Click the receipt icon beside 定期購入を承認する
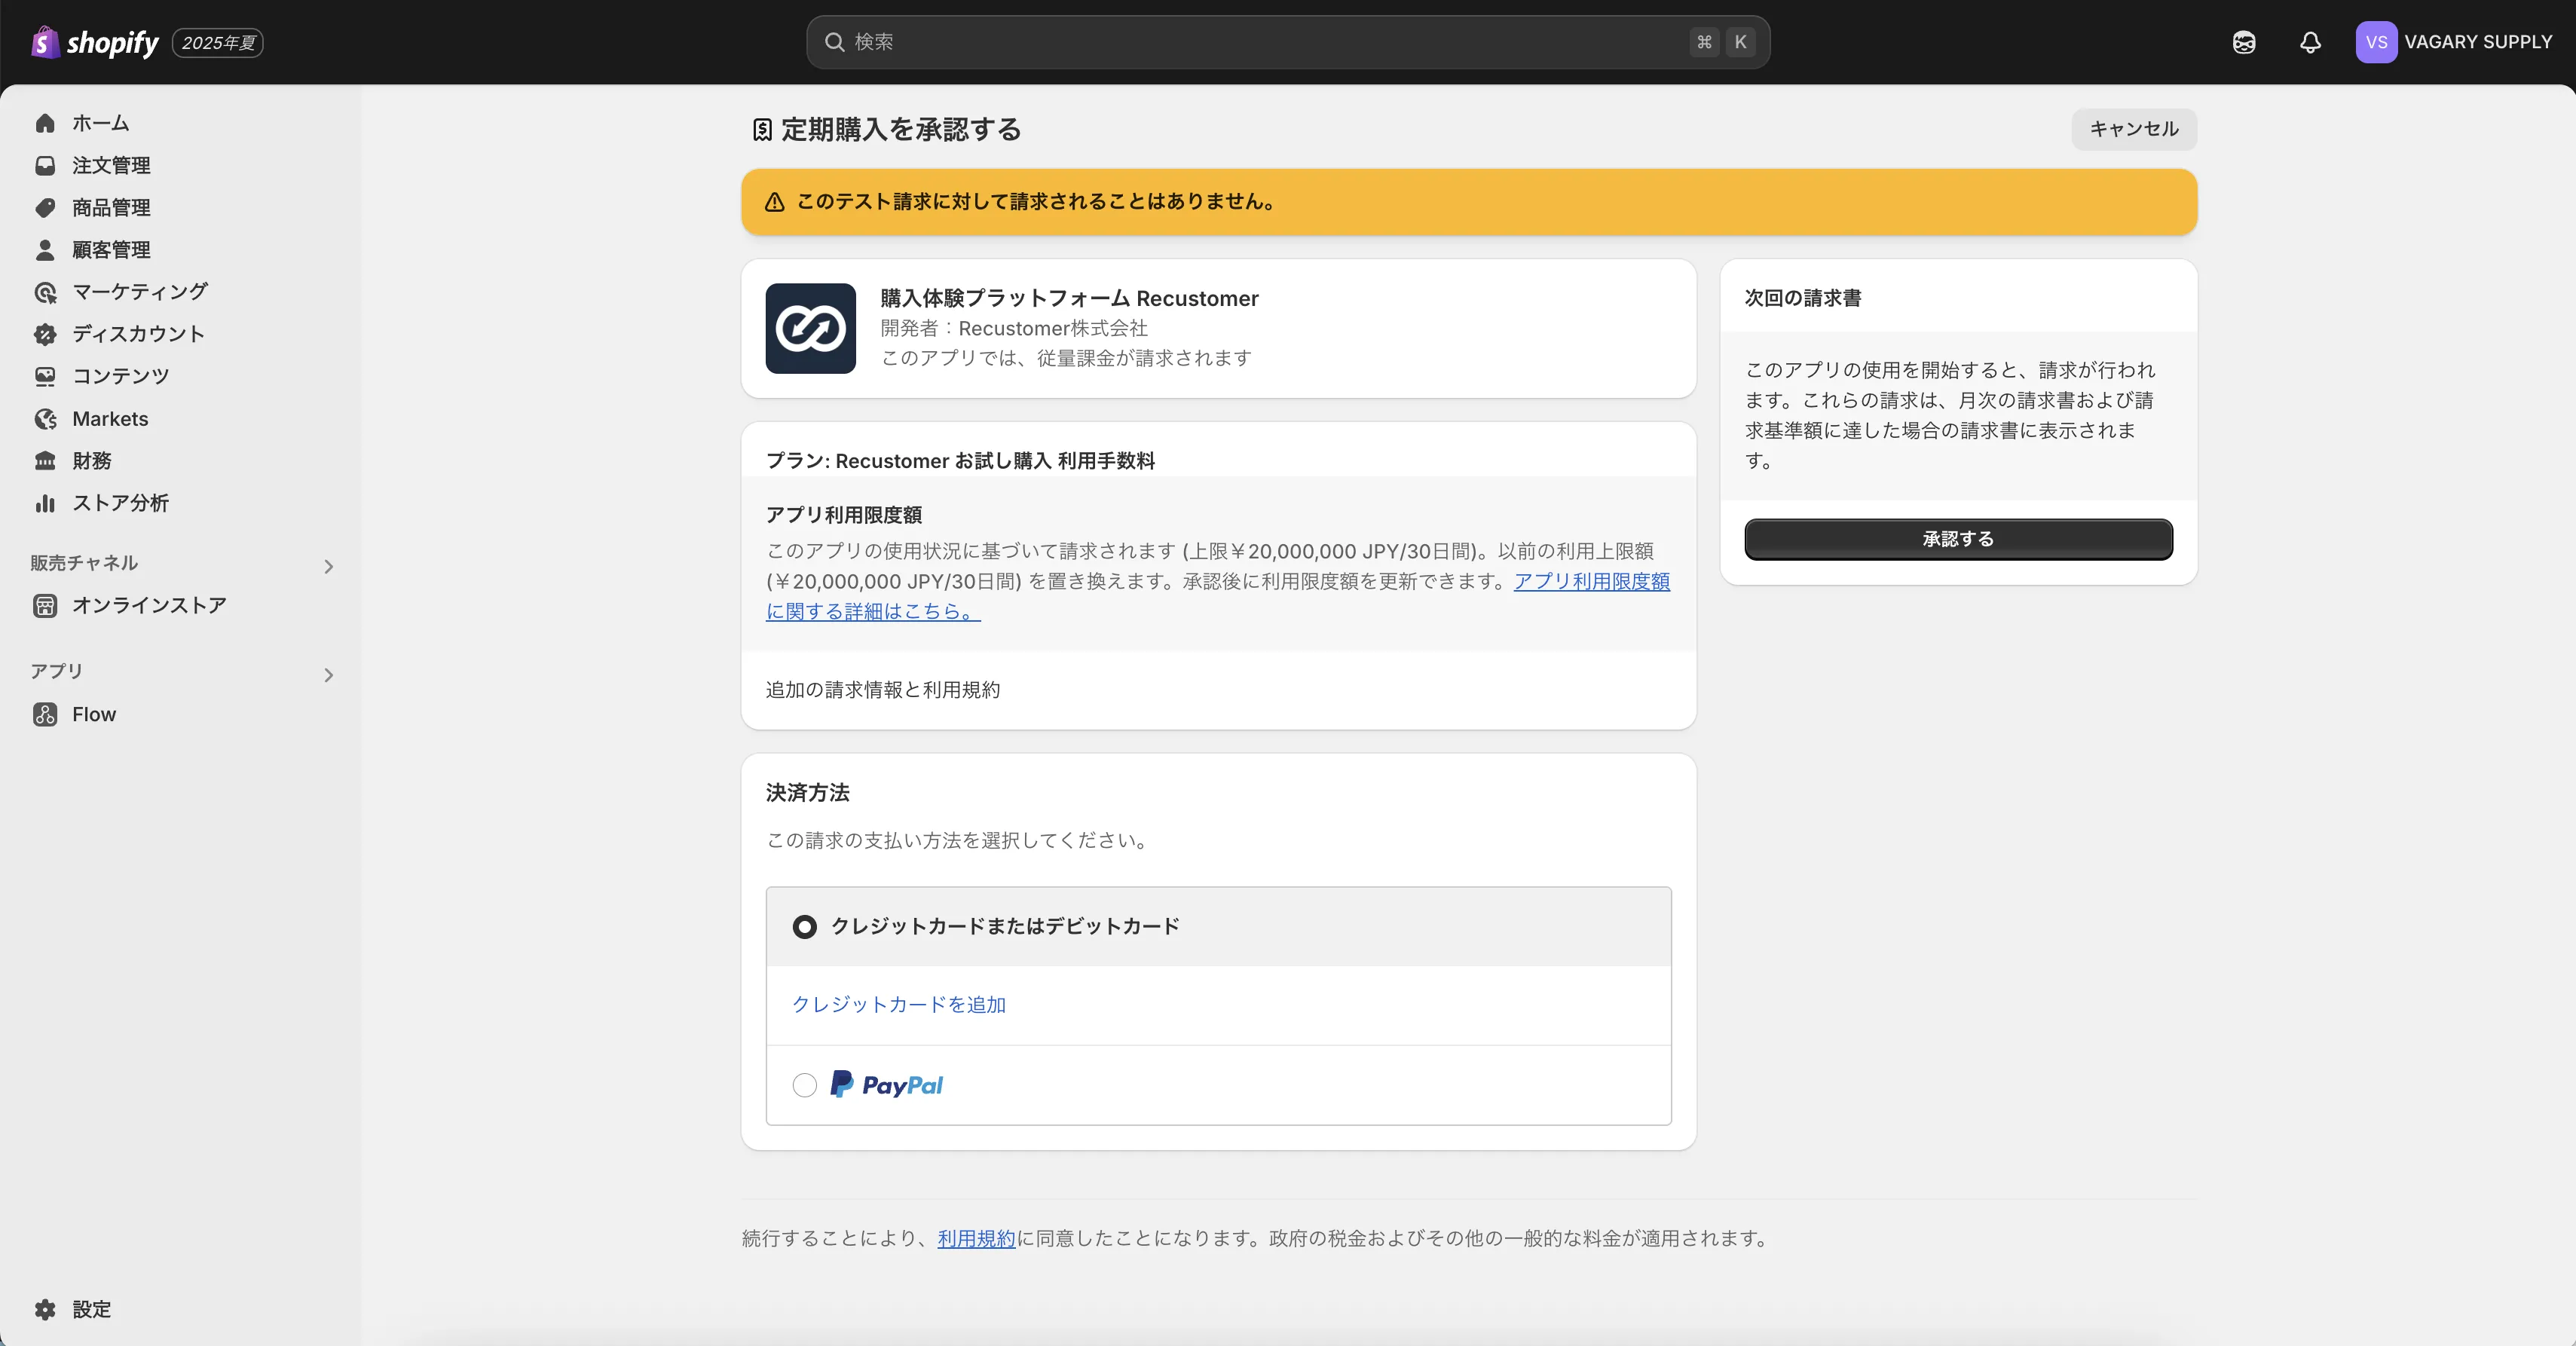The width and height of the screenshot is (2576, 1346). coord(762,130)
